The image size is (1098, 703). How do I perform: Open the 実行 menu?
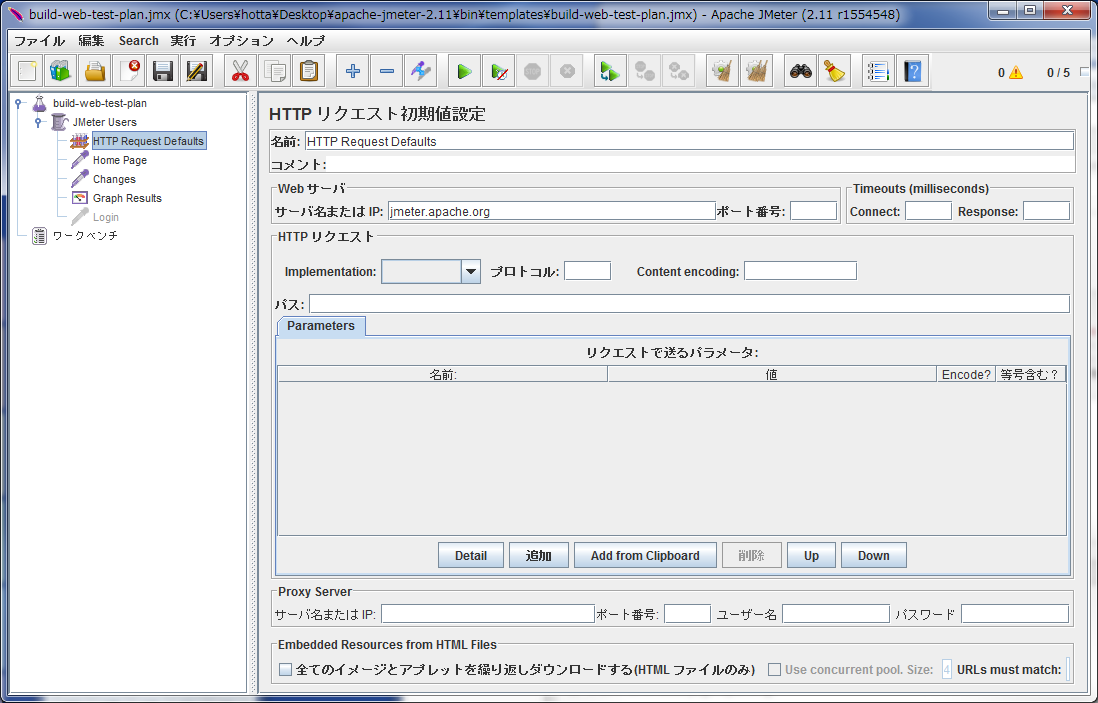pyautogui.click(x=183, y=41)
